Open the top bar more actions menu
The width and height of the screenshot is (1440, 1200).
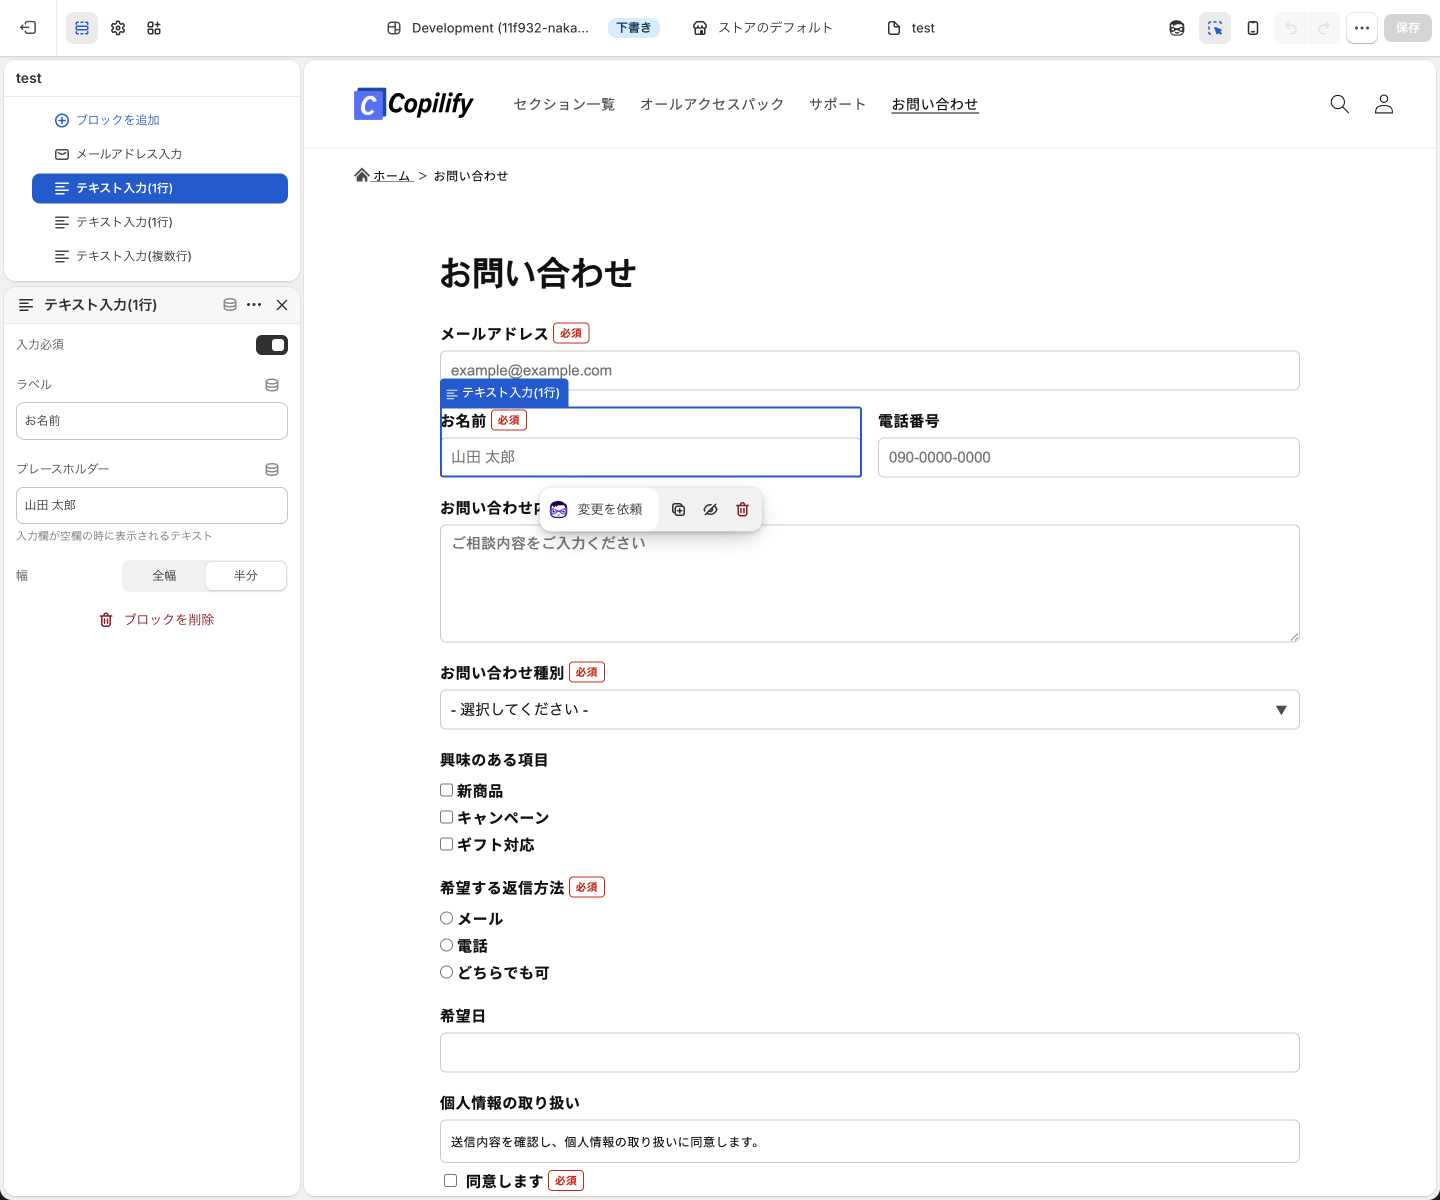pos(1362,28)
